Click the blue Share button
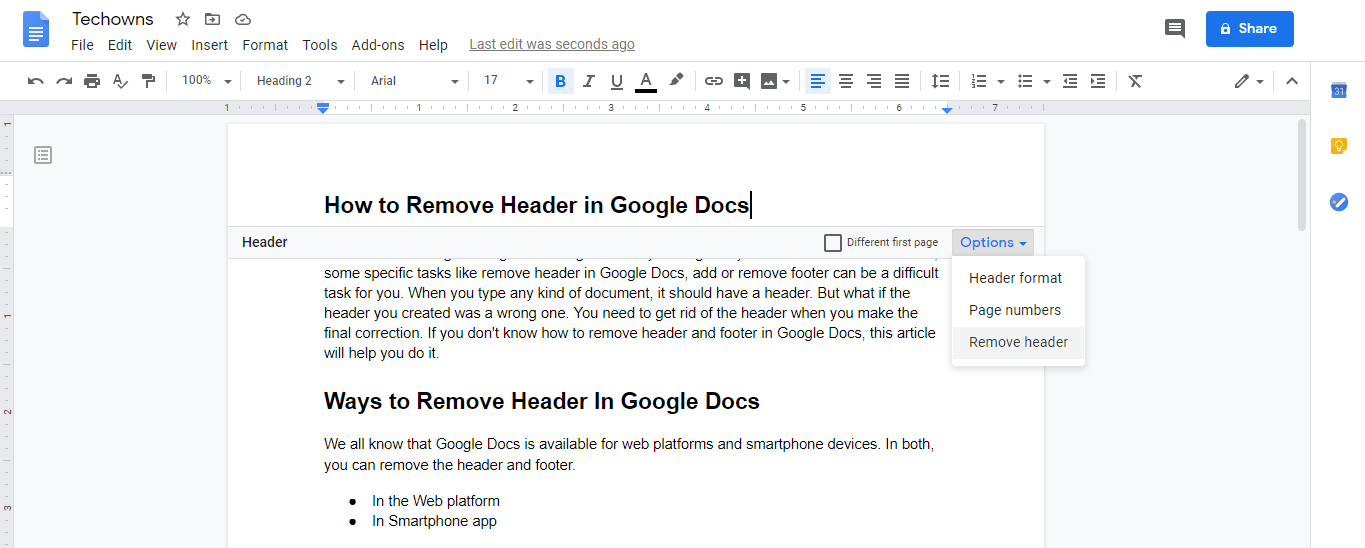 pyautogui.click(x=1249, y=29)
